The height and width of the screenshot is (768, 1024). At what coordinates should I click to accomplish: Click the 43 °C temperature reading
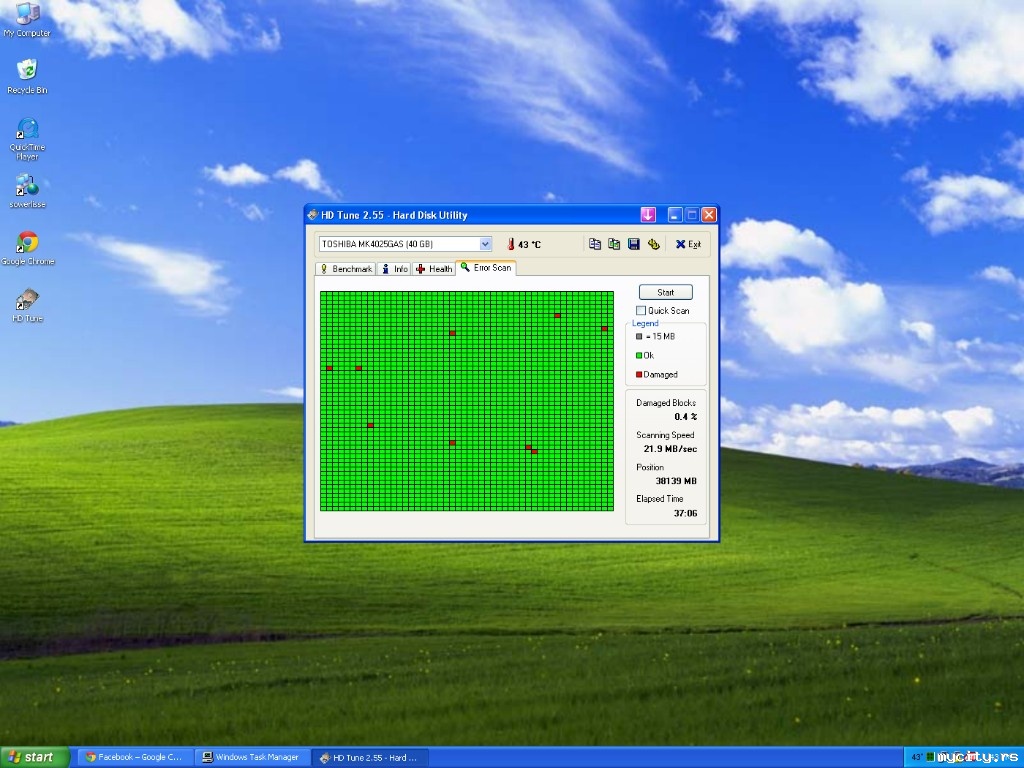(x=529, y=244)
